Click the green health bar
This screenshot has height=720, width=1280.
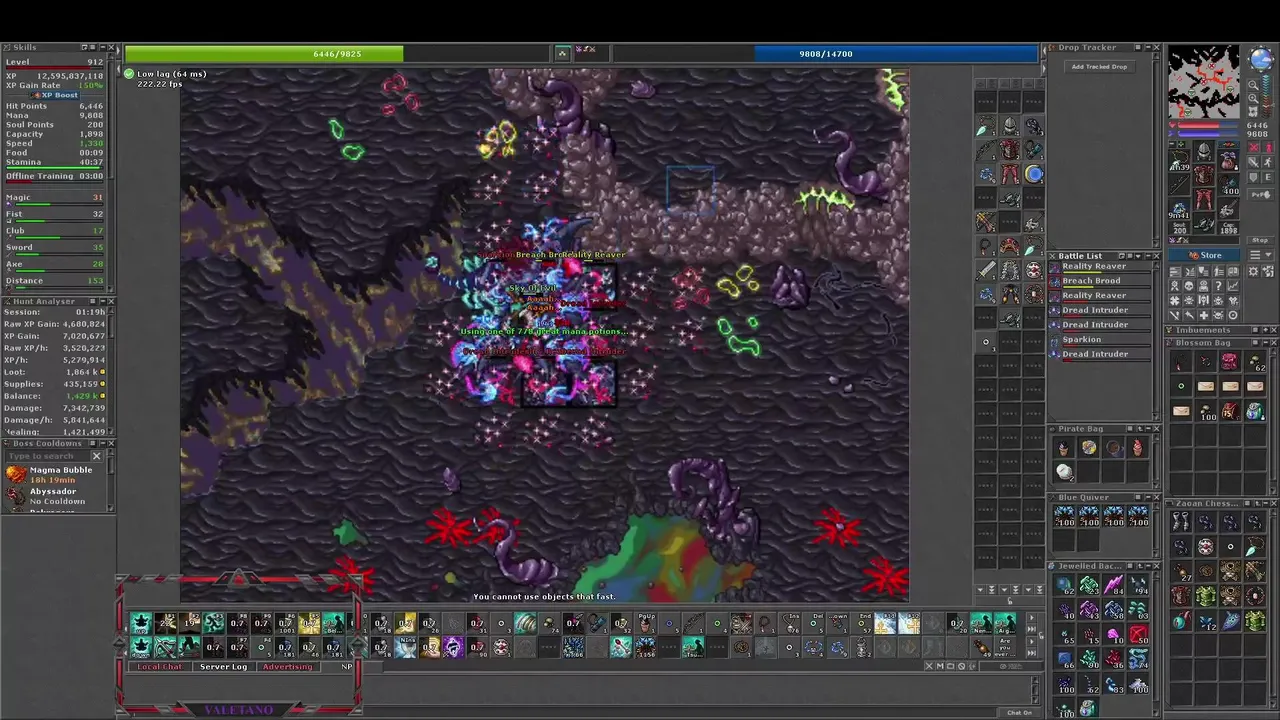(x=337, y=53)
